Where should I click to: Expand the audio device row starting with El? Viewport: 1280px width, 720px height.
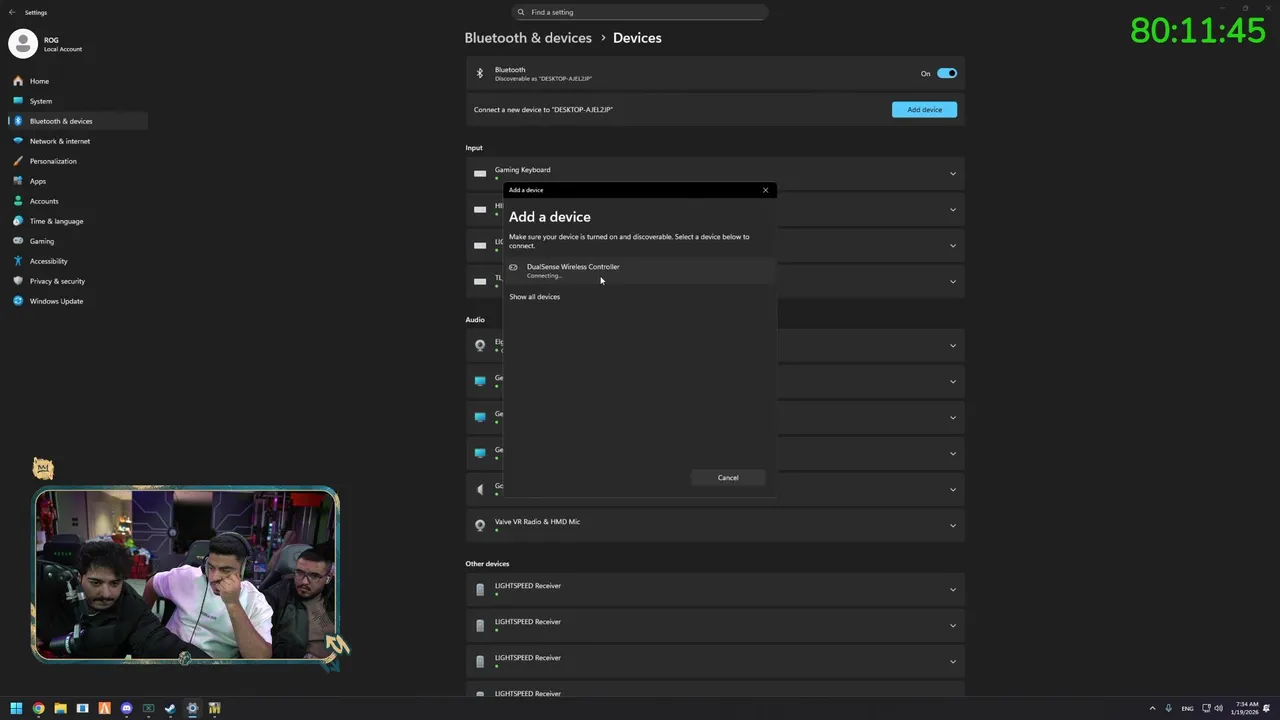pos(953,346)
